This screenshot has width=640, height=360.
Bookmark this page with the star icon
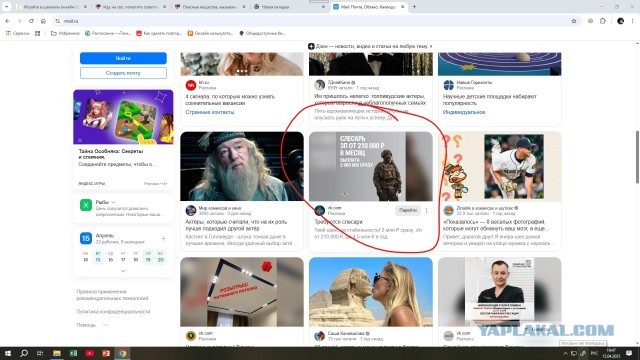574,21
